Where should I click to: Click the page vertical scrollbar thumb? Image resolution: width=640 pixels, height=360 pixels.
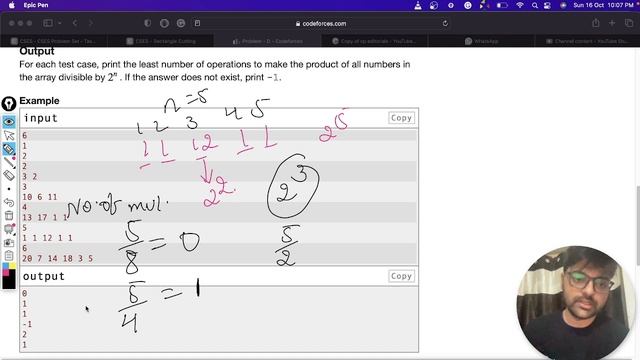coord(638,225)
